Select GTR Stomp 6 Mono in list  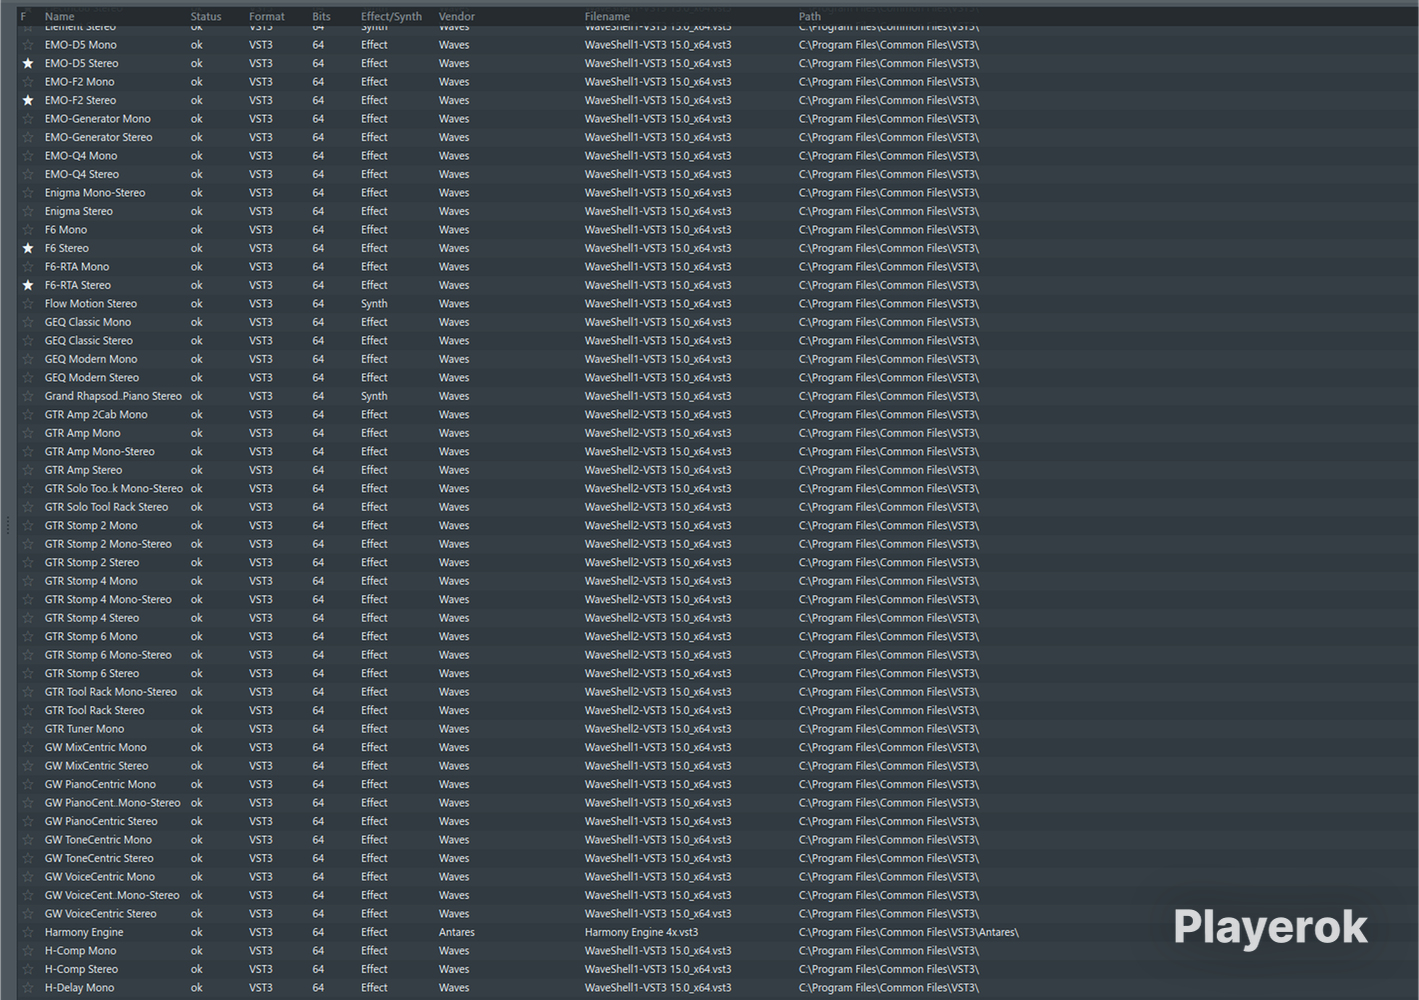tap(91, 637)
